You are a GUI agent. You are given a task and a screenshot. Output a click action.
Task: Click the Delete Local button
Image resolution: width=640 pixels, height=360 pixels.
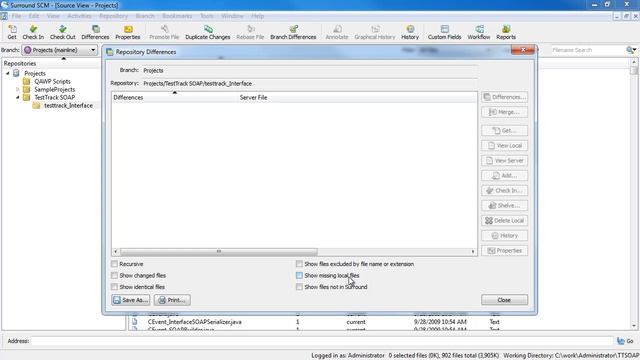[x=504, y=221]
